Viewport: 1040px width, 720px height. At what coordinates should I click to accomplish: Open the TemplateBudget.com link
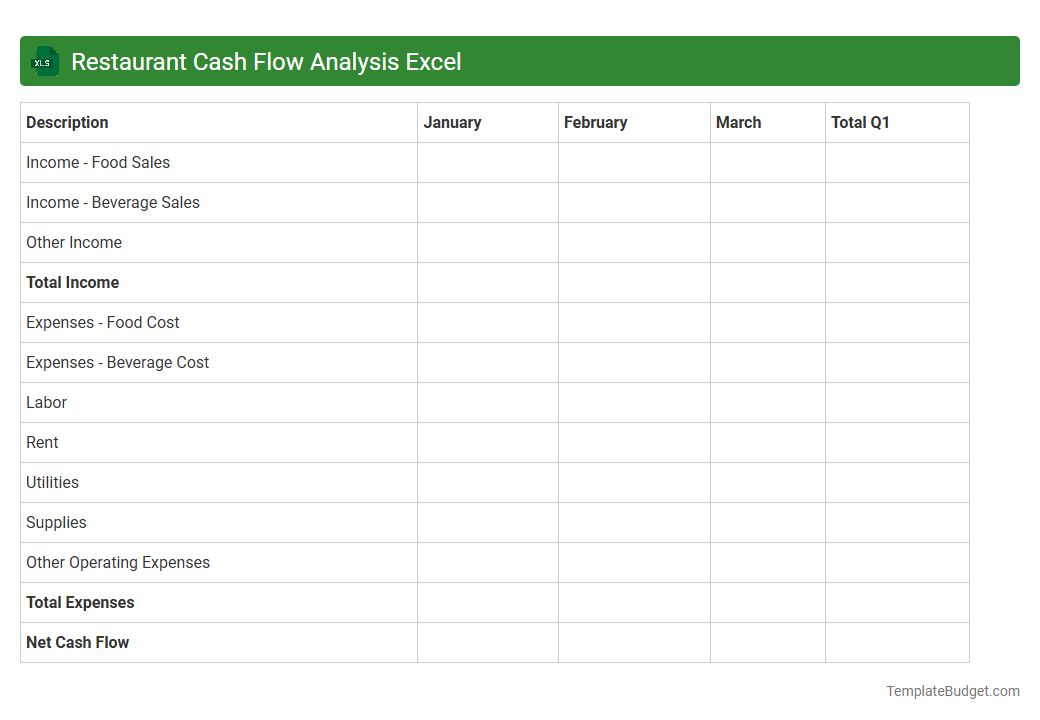952,690
